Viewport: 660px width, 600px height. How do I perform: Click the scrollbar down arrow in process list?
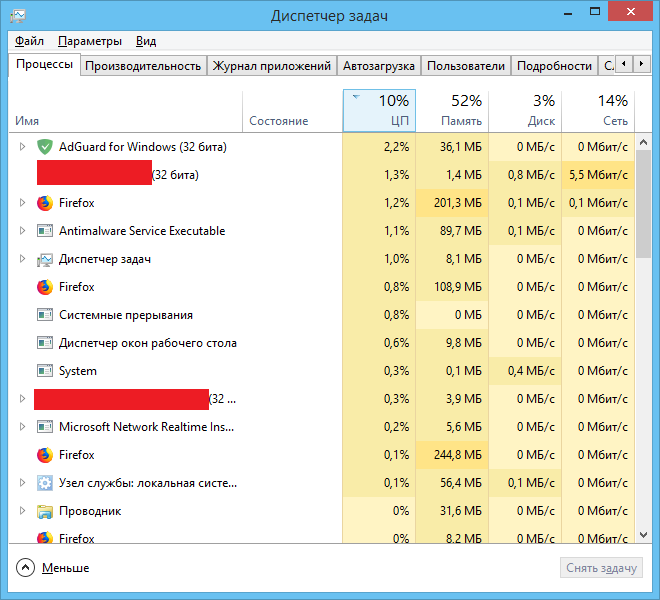[643, 535]
